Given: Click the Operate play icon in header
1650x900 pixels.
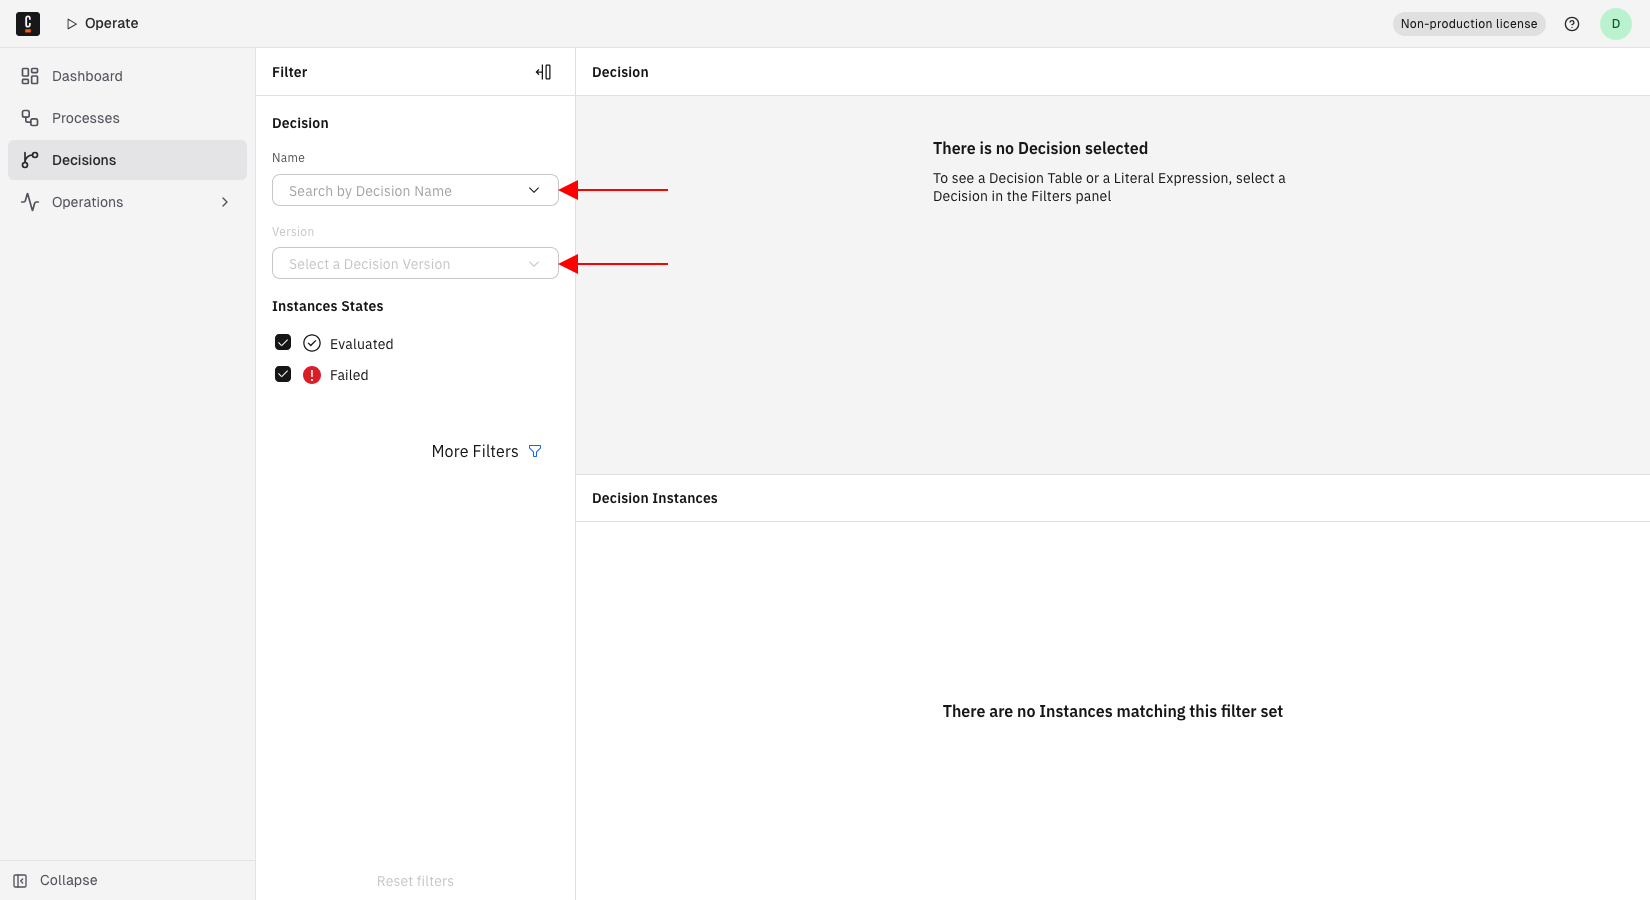Looking at the screenshot, I should [x=72, y=24].
